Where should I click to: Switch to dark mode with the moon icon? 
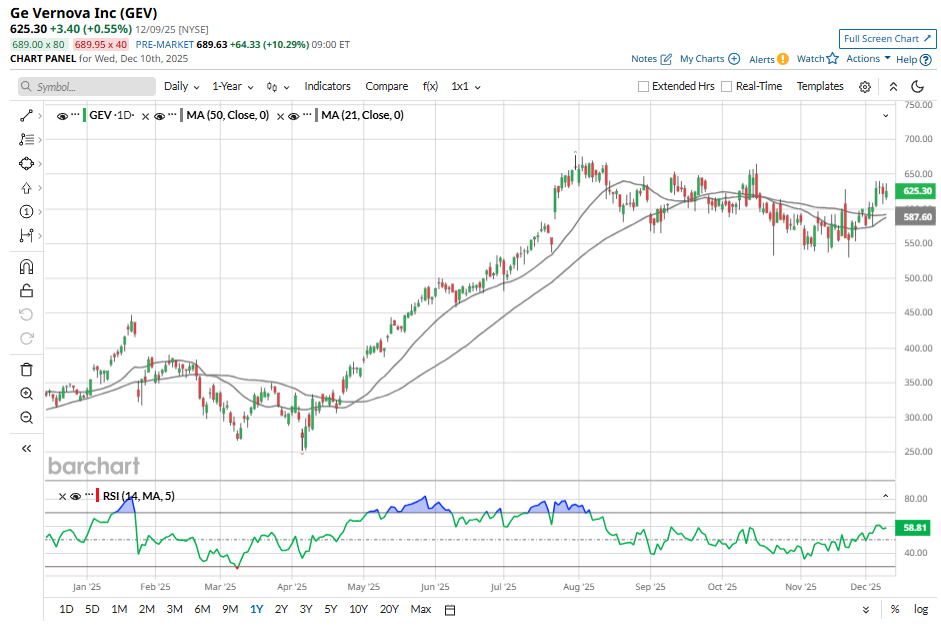coord(917,87)
